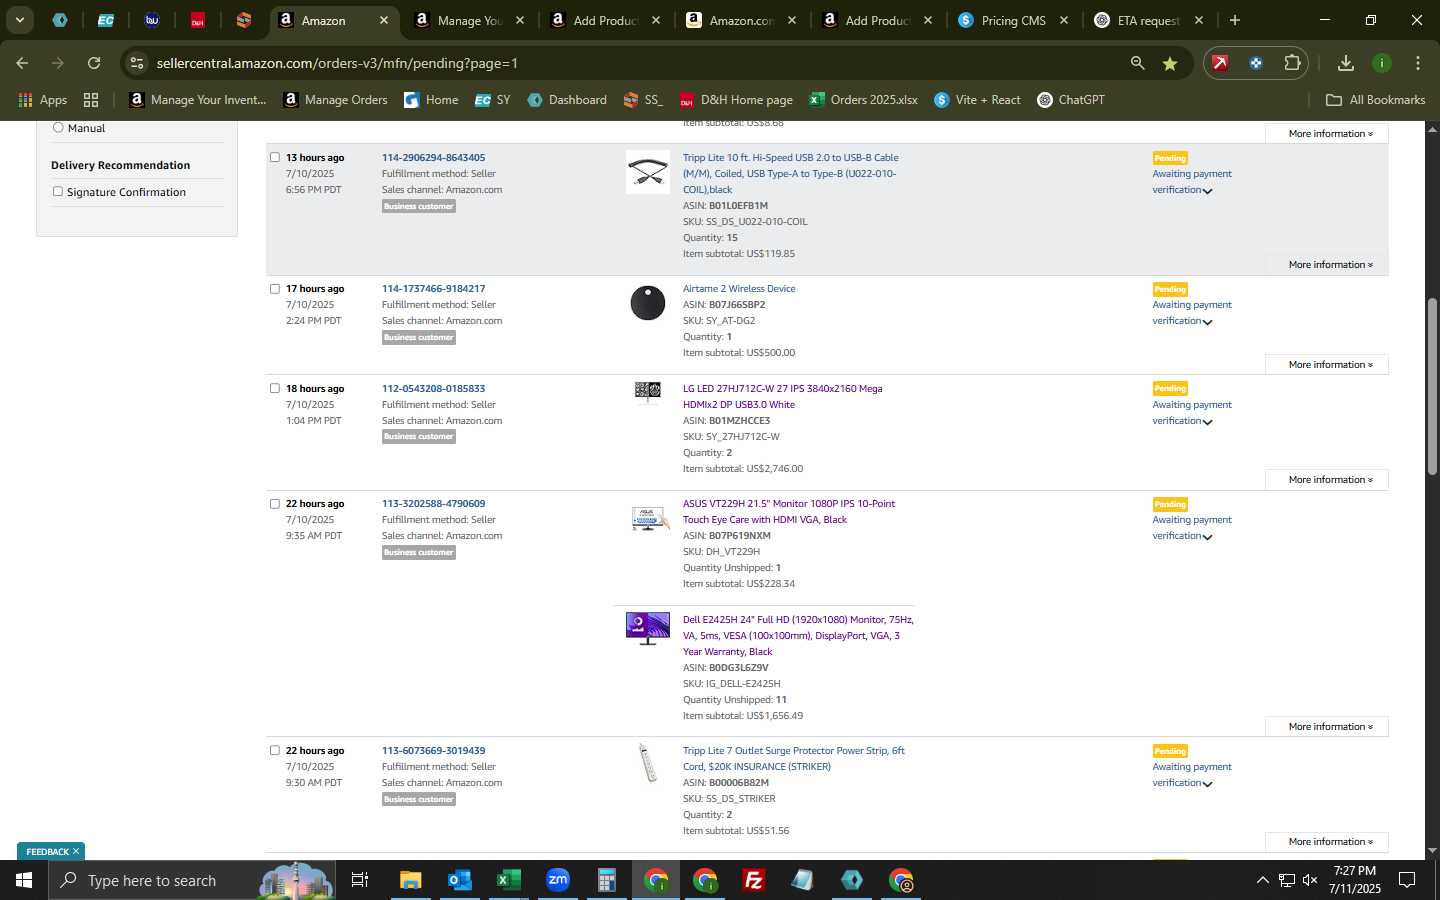Open the tab search dropdown arrow
Image resolution: width=1440 pixels, height=900 pixels.
point(19,20)
